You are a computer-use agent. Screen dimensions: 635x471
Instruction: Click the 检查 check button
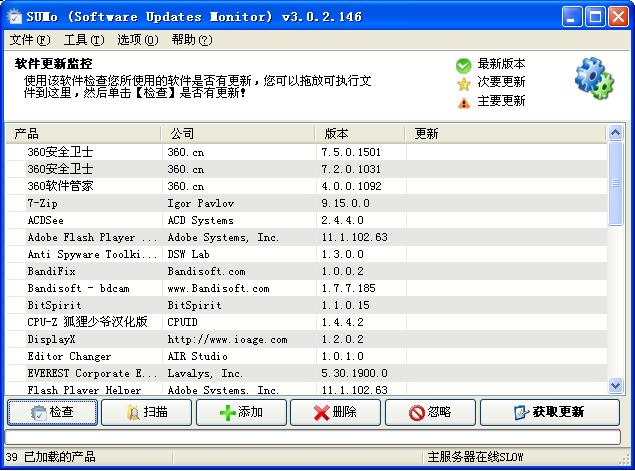52,412
